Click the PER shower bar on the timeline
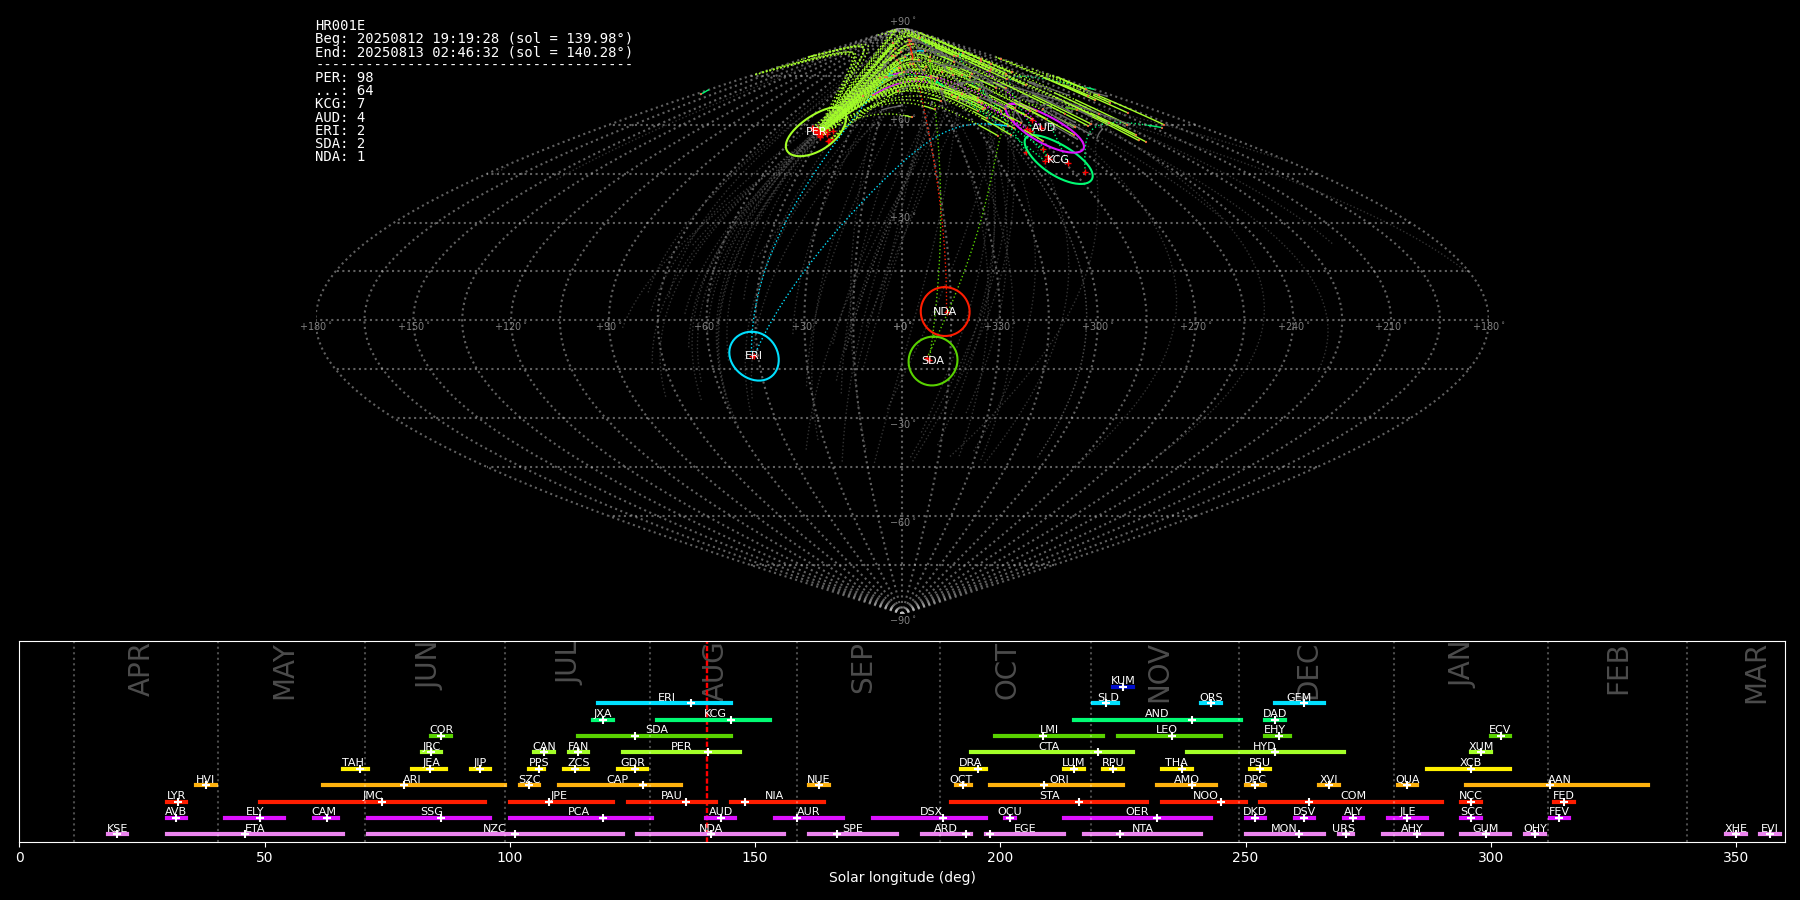This screenshot has width=1800, height=900. click(x=681, y=752)
